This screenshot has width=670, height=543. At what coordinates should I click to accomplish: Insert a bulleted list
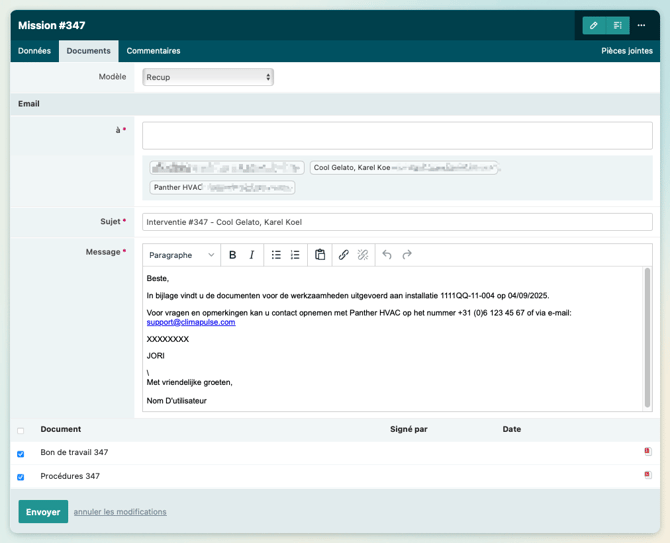click(x=276, y=255)
